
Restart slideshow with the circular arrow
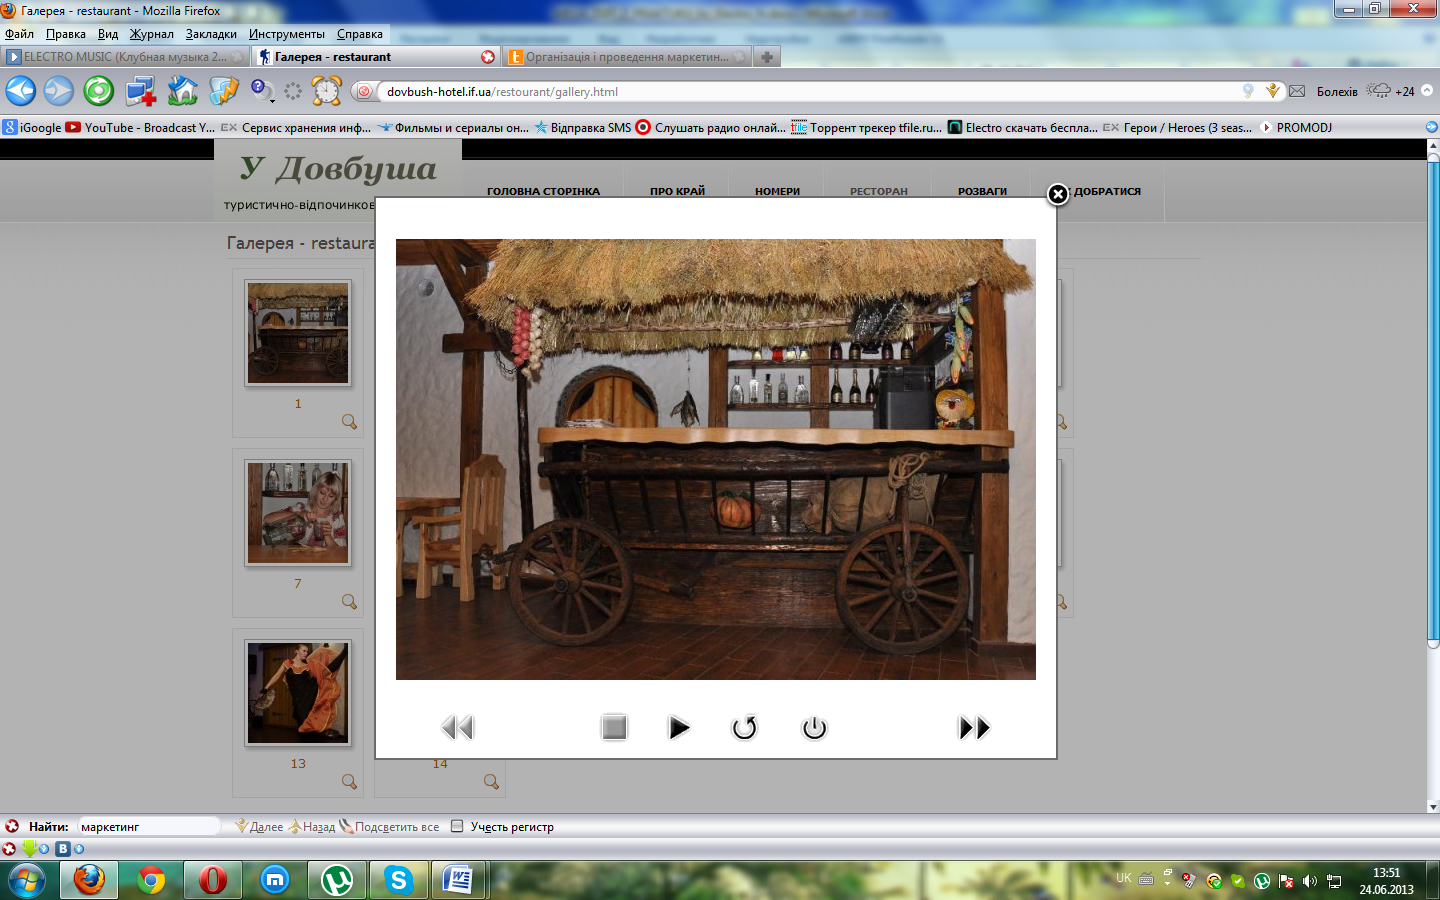pos(745,727)
